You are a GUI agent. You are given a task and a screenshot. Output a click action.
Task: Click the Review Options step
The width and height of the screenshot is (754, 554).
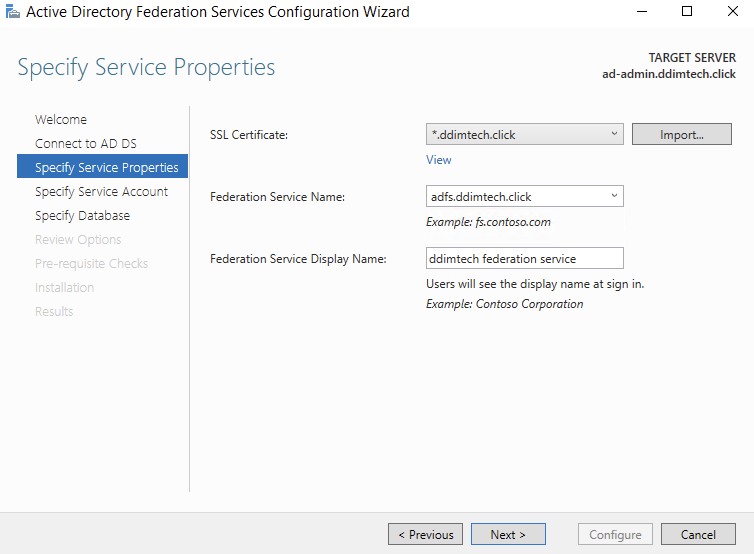78,239
